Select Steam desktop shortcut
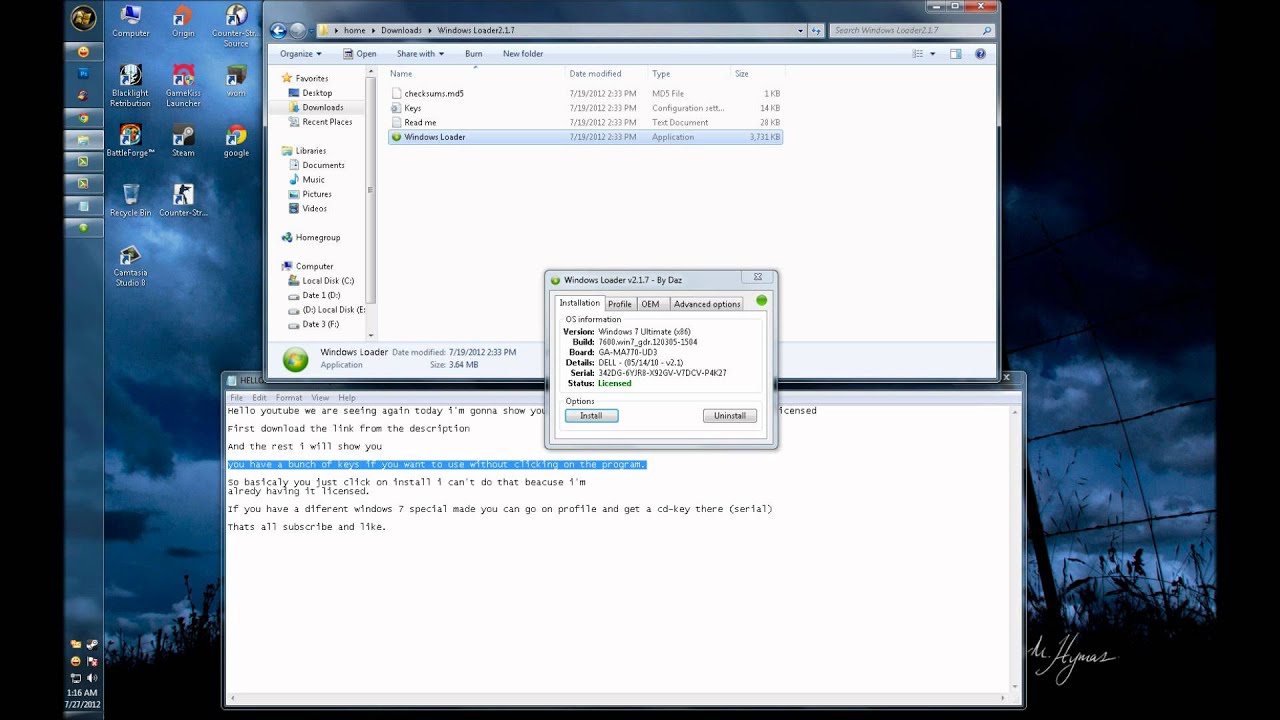1280x720 pixels. [183, 141]
